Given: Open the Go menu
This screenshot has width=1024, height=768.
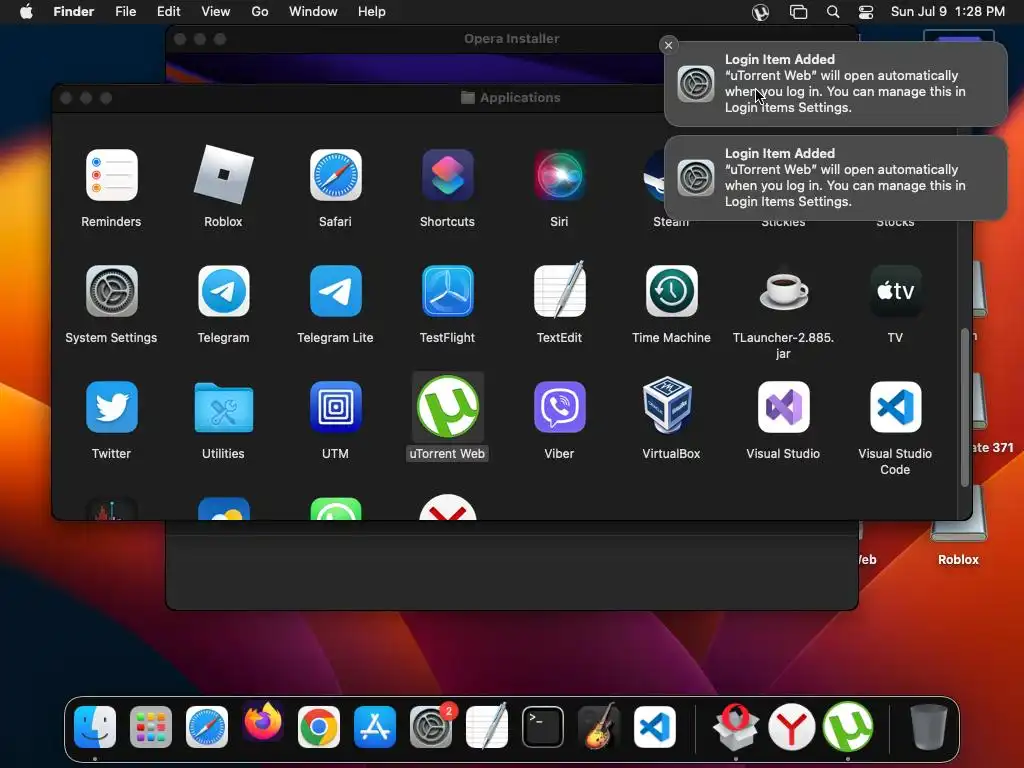Looking at the screenshot, I should [260, 12].
